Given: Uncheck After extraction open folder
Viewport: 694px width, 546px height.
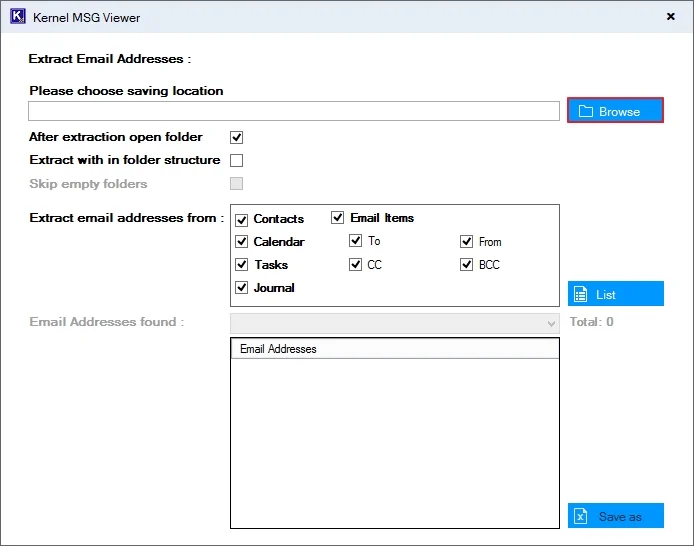Looking at the screenshot, I should tap(236, 137).
